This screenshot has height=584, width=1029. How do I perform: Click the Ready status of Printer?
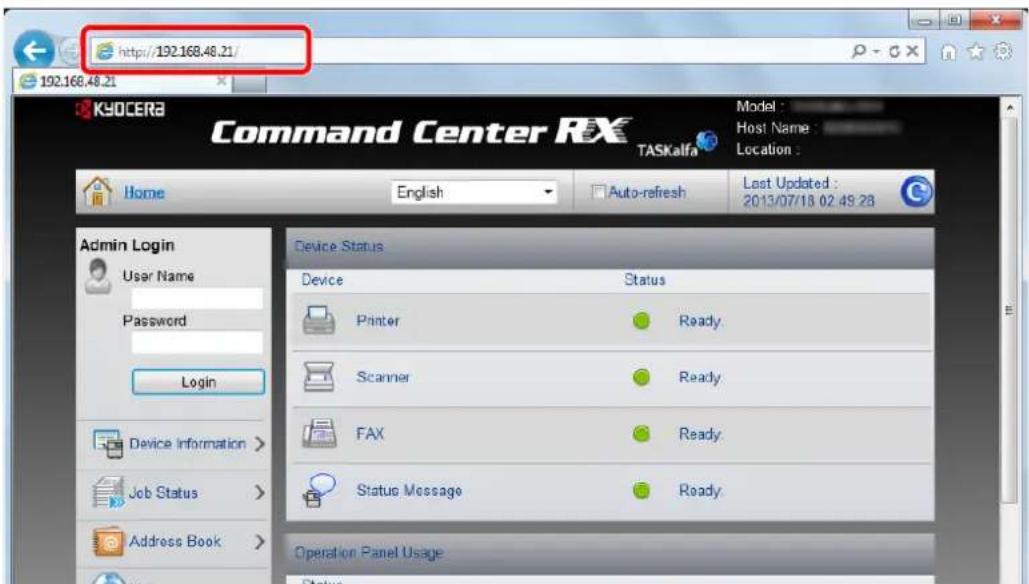point(700,321)
